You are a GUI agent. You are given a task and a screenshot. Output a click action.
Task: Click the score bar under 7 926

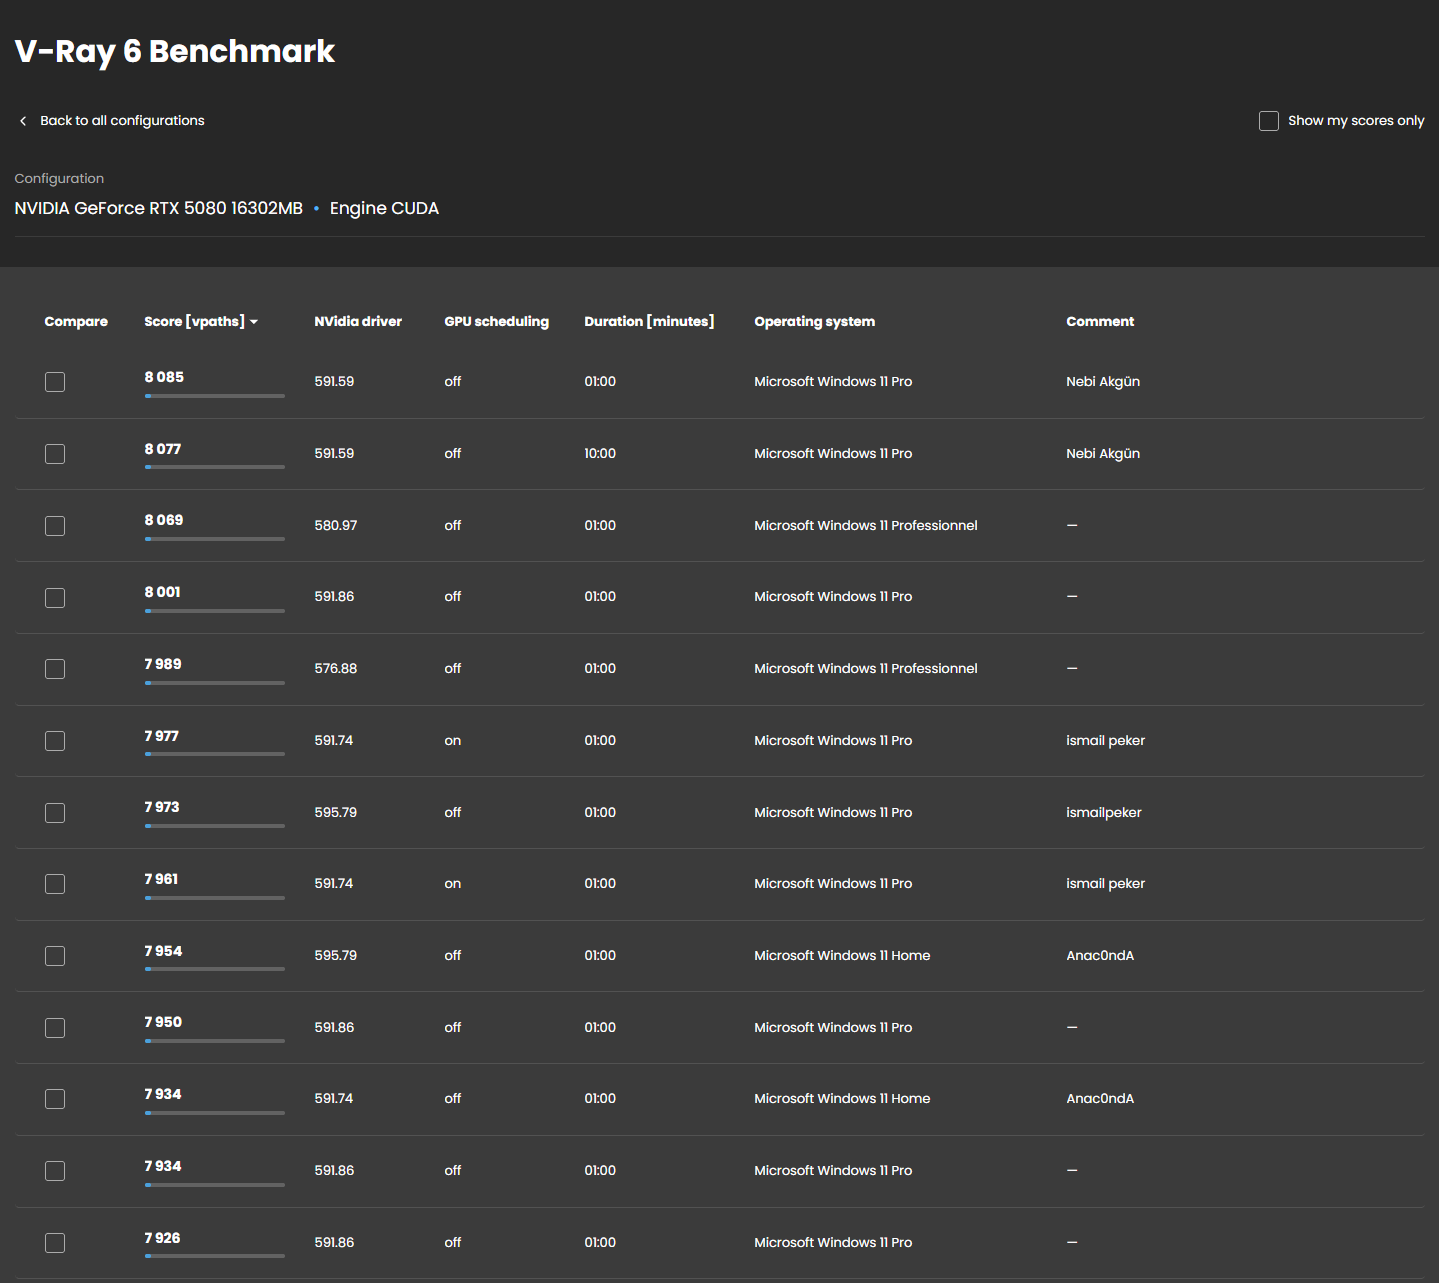215,1256
